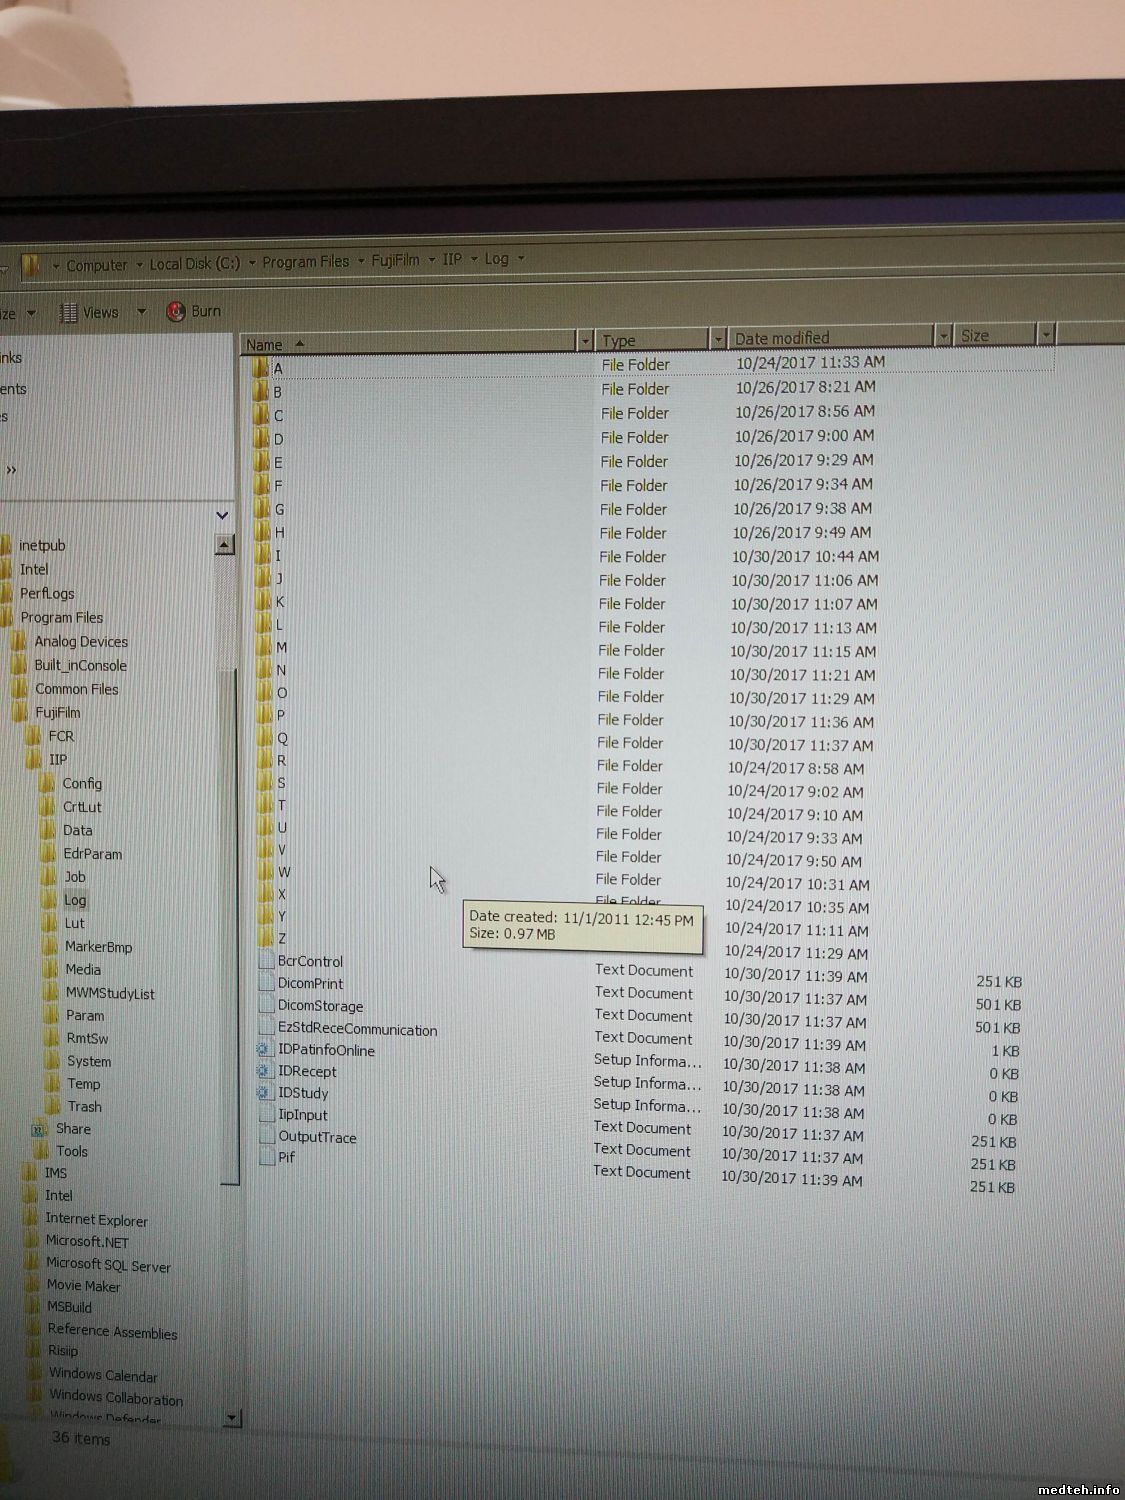Select the folder named Q in list

[282, 738]
